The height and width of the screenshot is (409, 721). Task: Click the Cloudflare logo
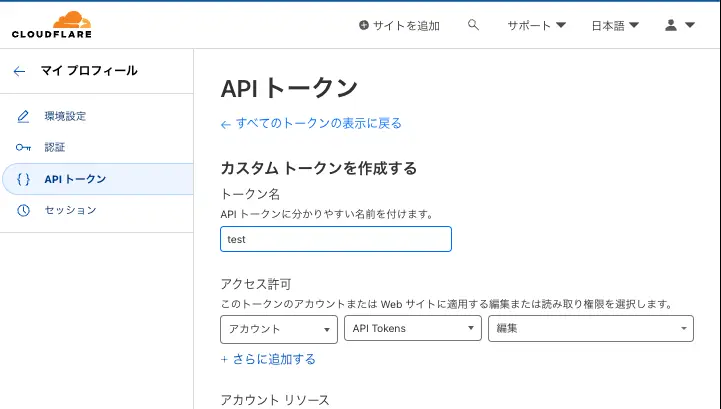[52, 25]
